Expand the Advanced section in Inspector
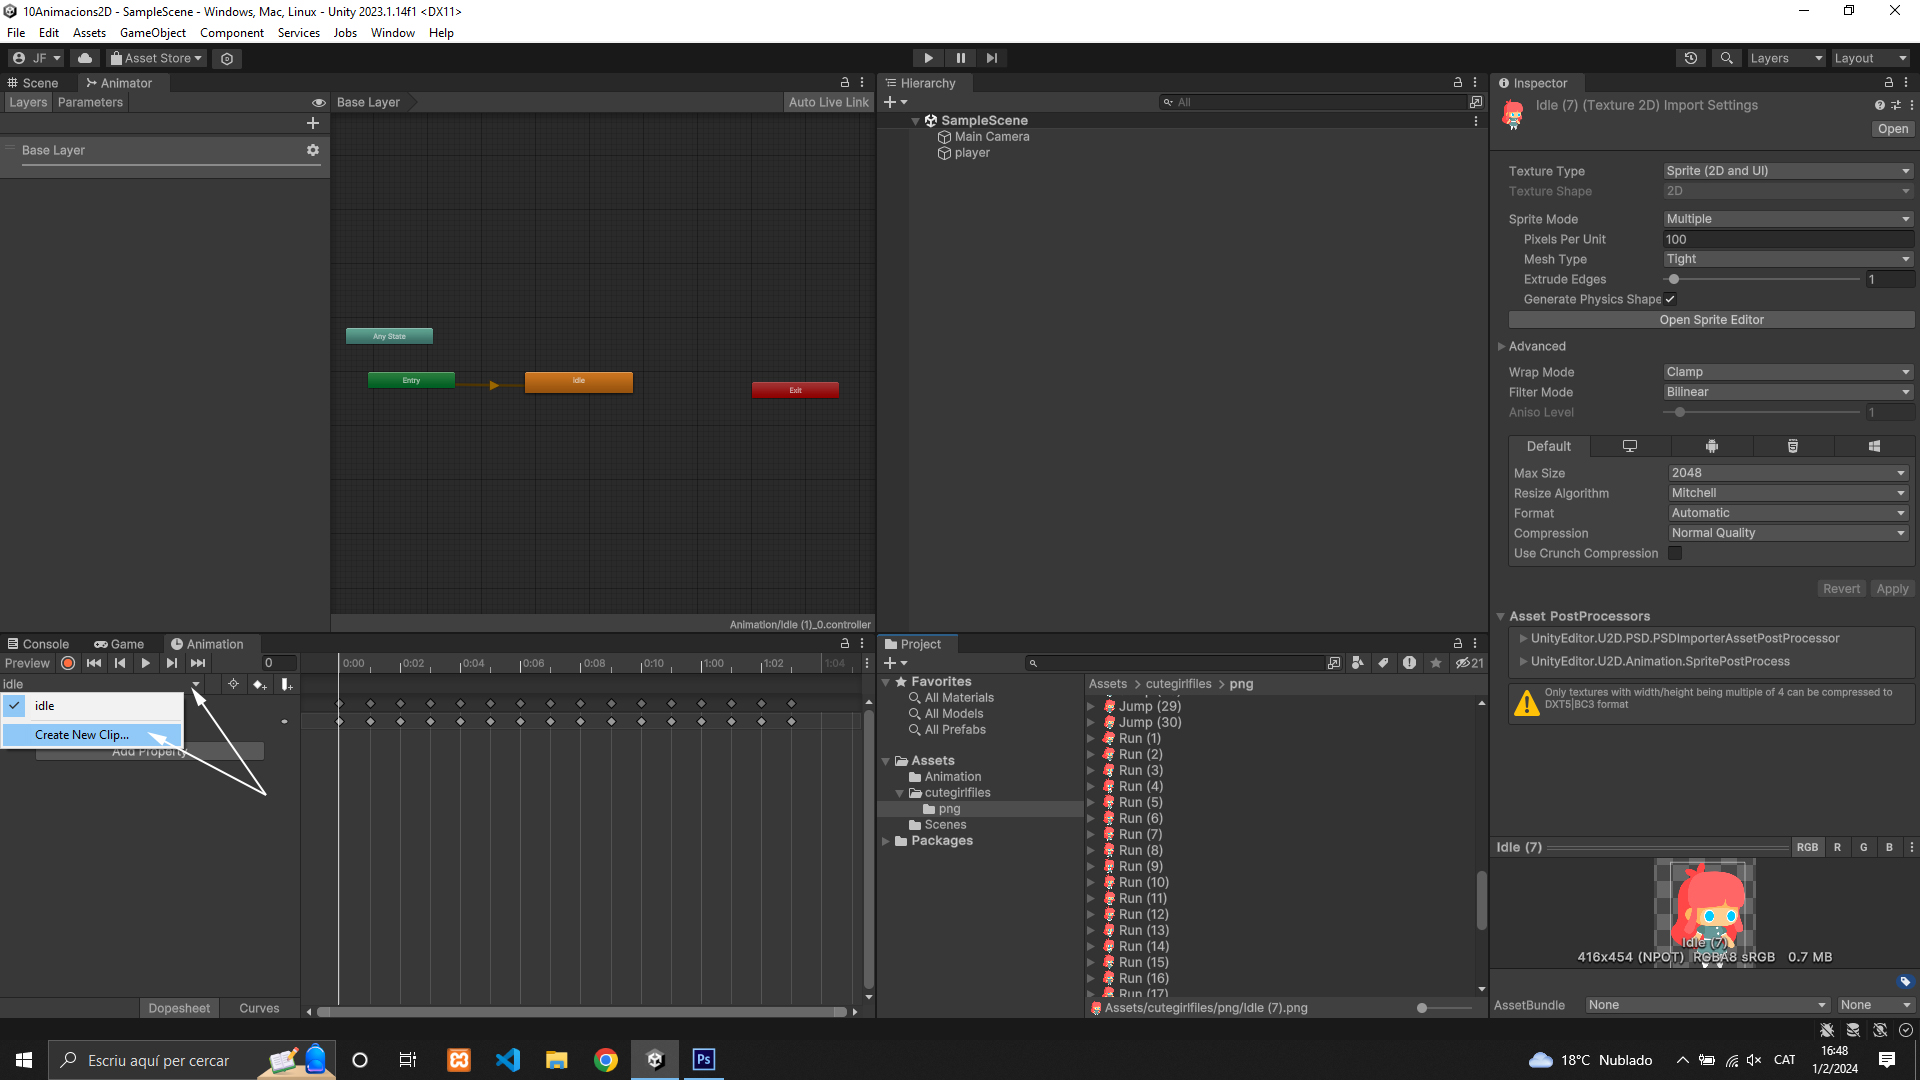Viewport: 1920px width, 1080px height. 1537,346
